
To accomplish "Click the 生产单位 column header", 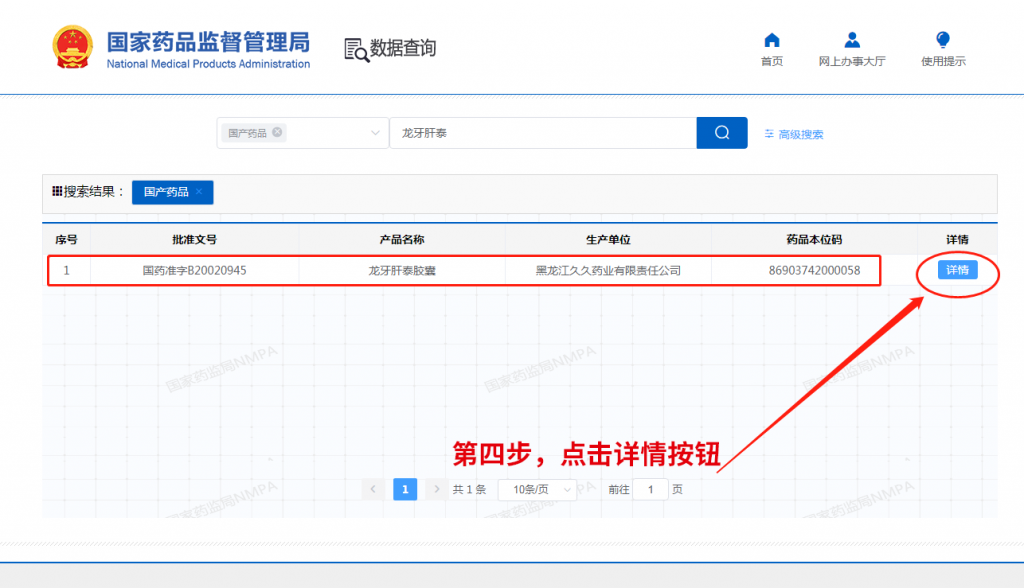I will click(608, 240).
